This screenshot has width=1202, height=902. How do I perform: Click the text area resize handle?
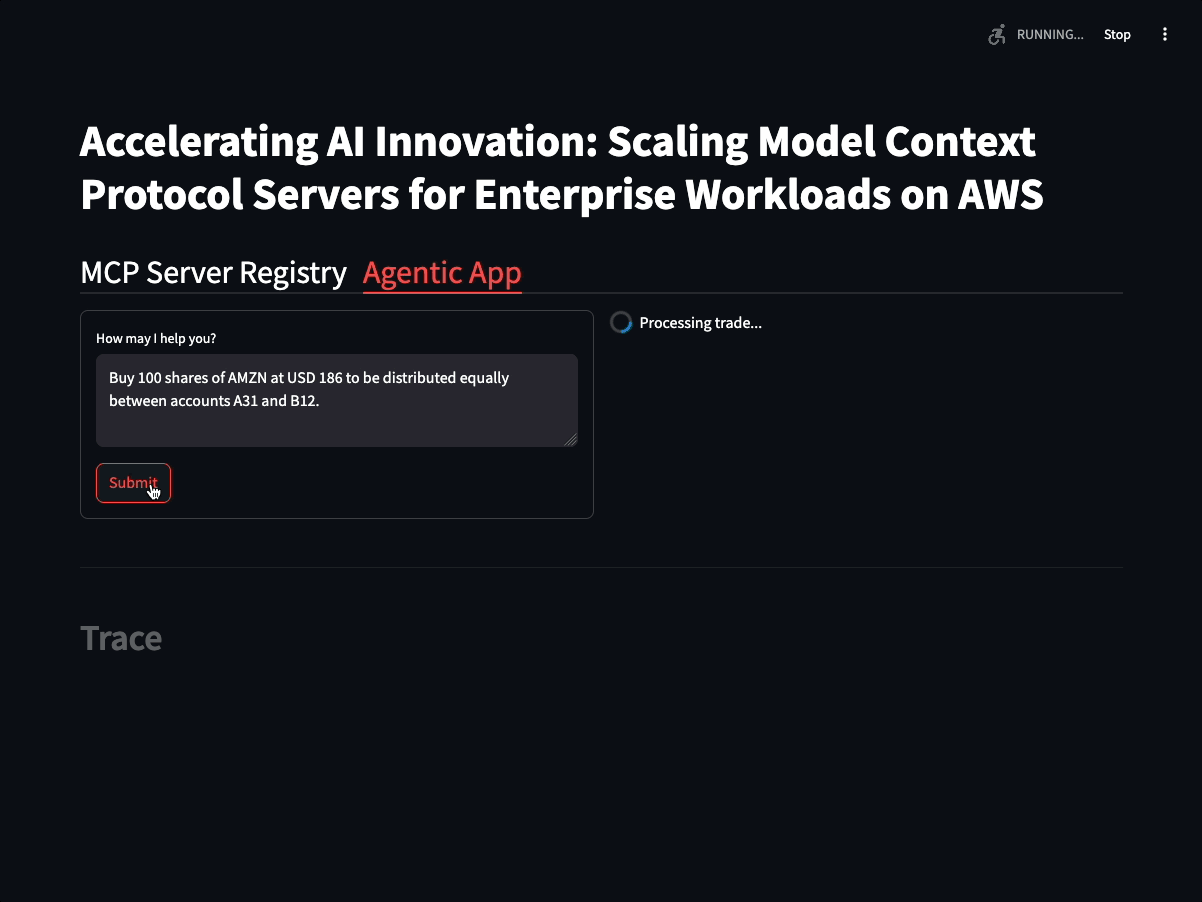(x=571, y=440)
